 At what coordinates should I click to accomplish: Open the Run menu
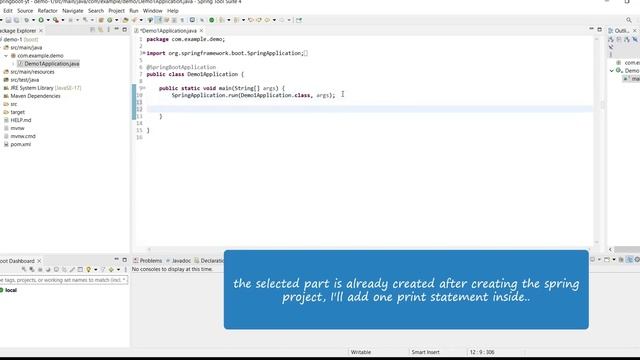134,11
